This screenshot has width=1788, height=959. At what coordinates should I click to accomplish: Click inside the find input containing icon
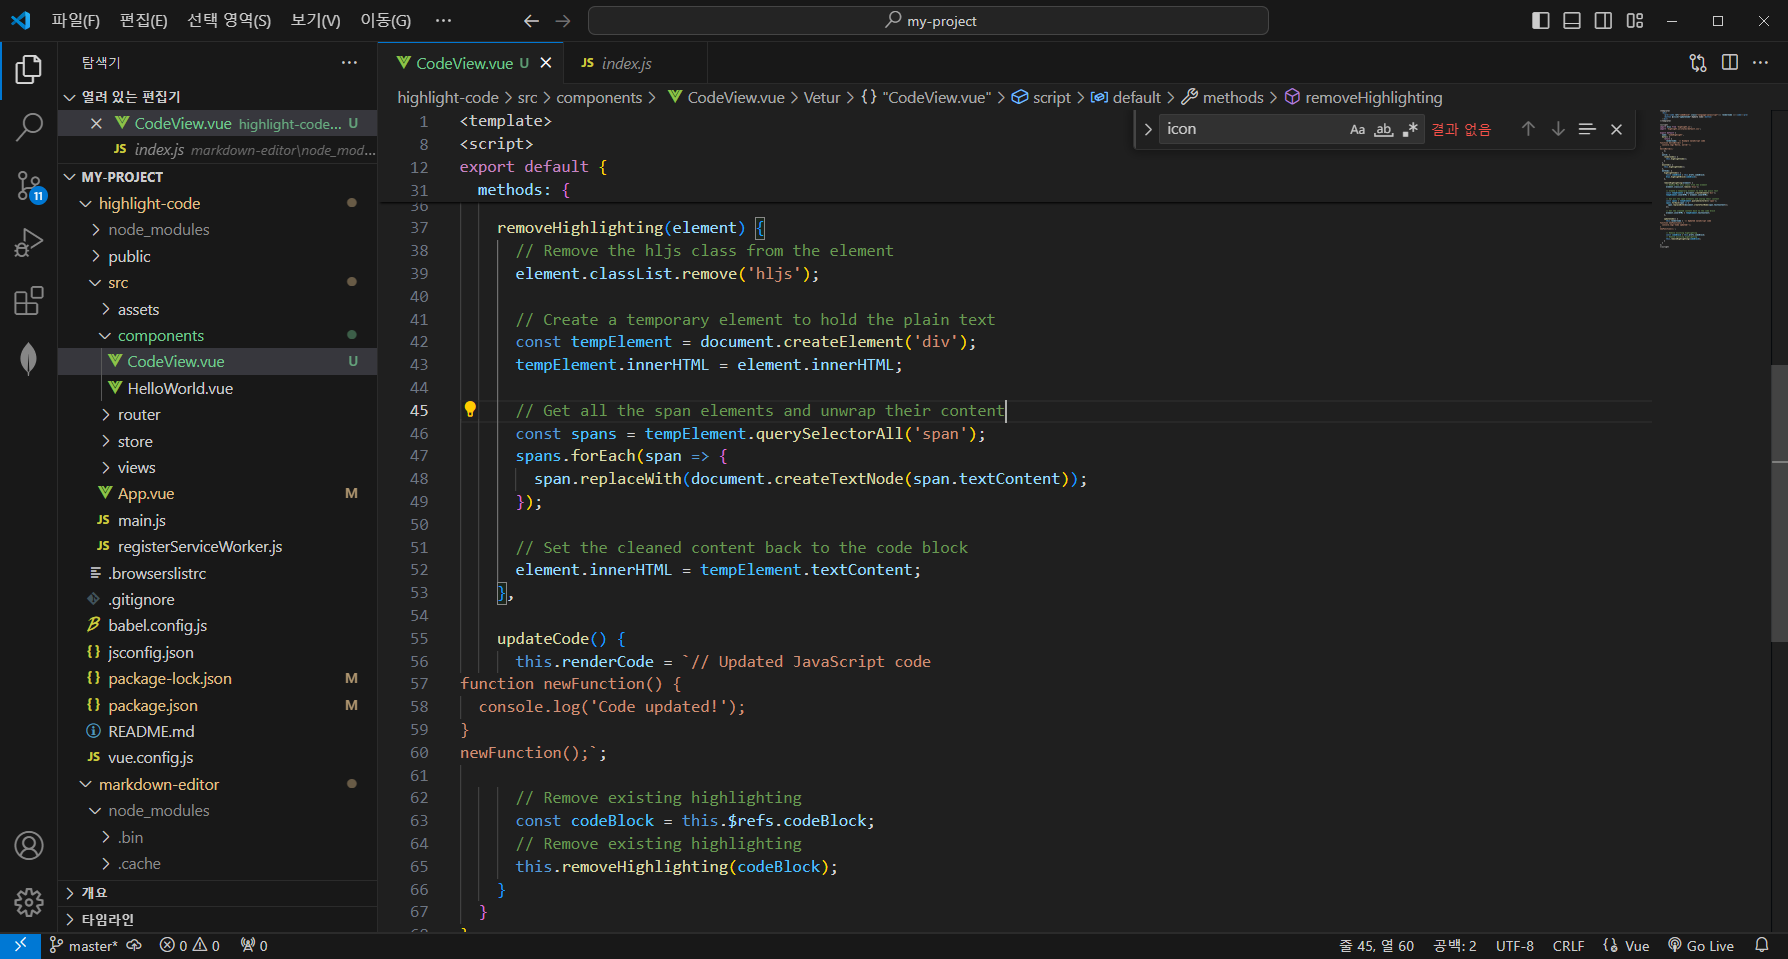tap(1250, 129)
